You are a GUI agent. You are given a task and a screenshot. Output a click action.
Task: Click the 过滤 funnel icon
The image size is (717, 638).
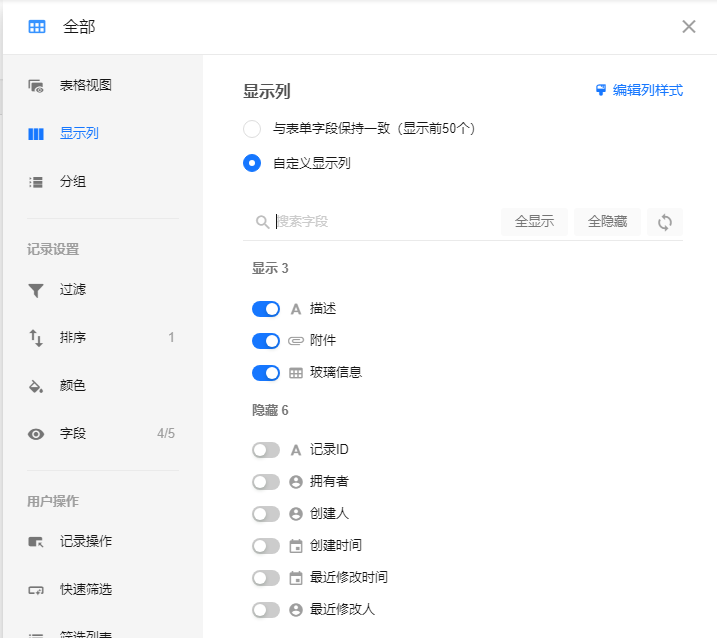[36, 290]
